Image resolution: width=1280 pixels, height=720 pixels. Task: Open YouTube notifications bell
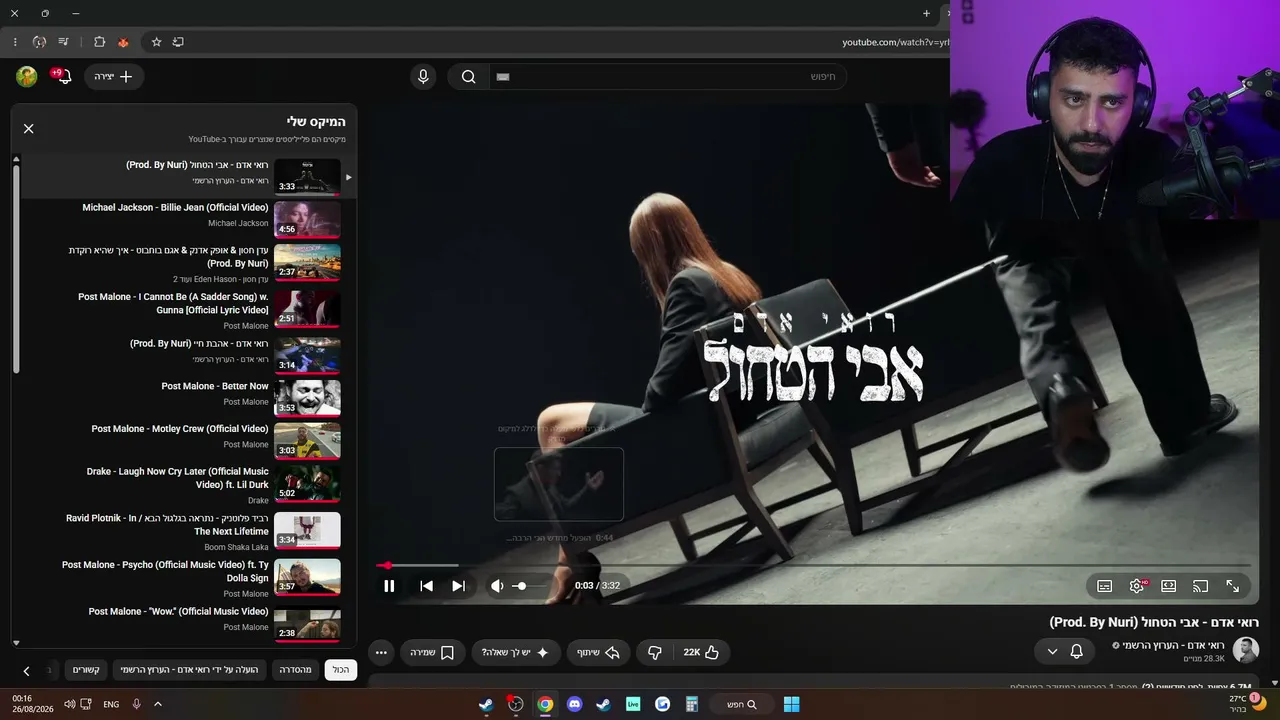(x=62, y=76)
